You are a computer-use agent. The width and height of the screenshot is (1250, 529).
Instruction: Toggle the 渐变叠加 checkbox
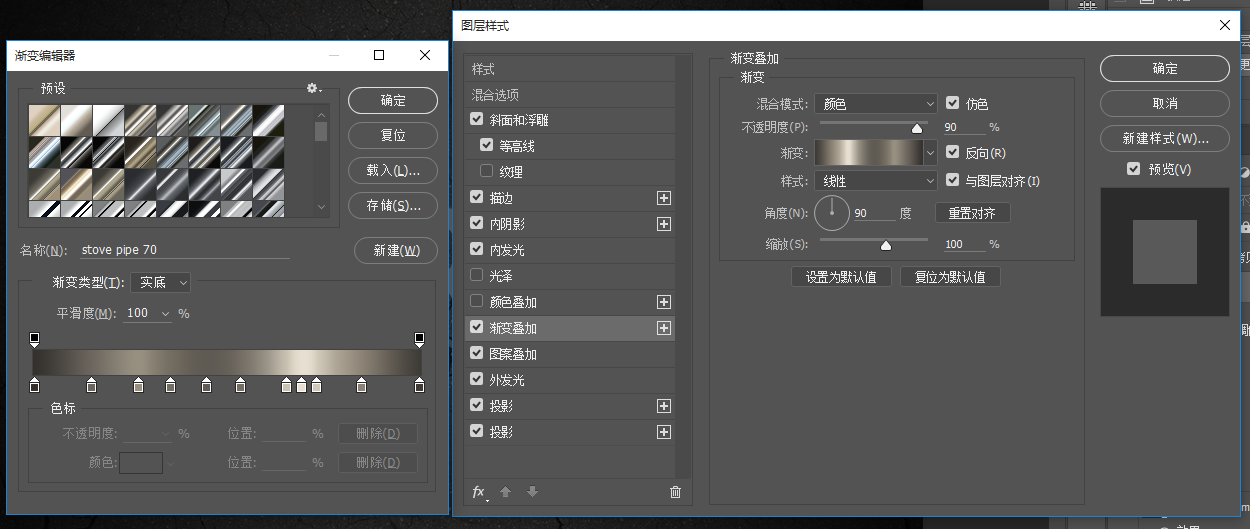point(477,328)
